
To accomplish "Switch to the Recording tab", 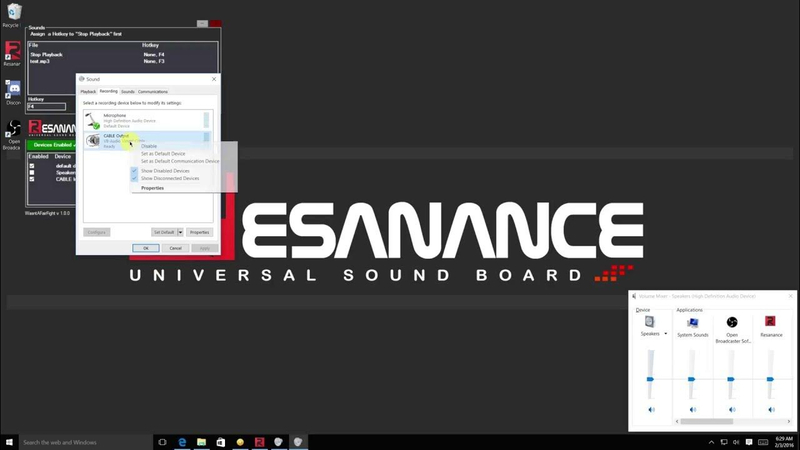I will point(108,91).
